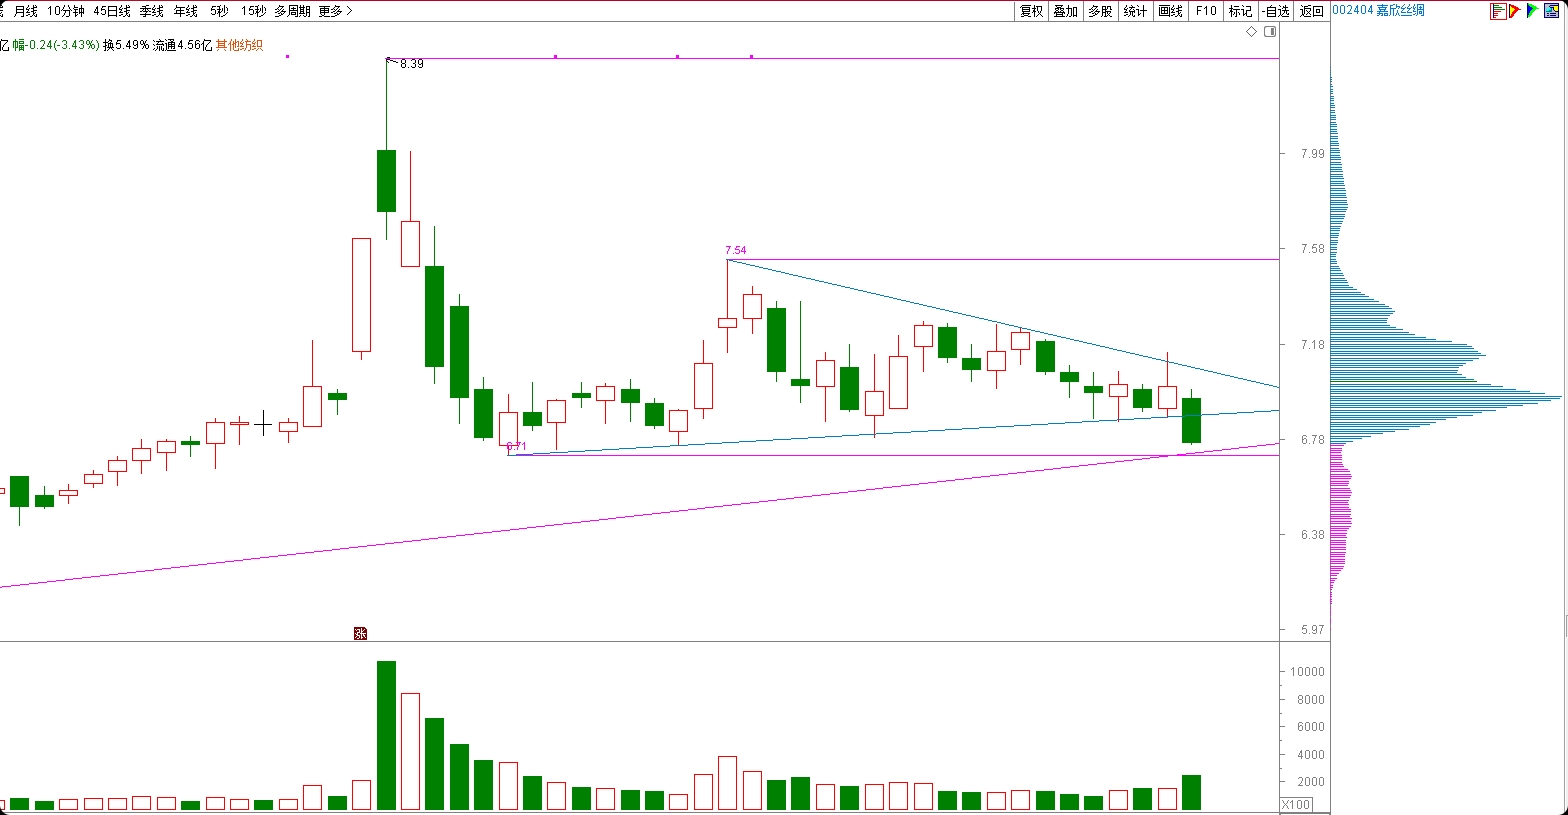This screenshot has width=1568, height=815.
Task: Click the 7.58 price axis label
Action: (1312, 249)
